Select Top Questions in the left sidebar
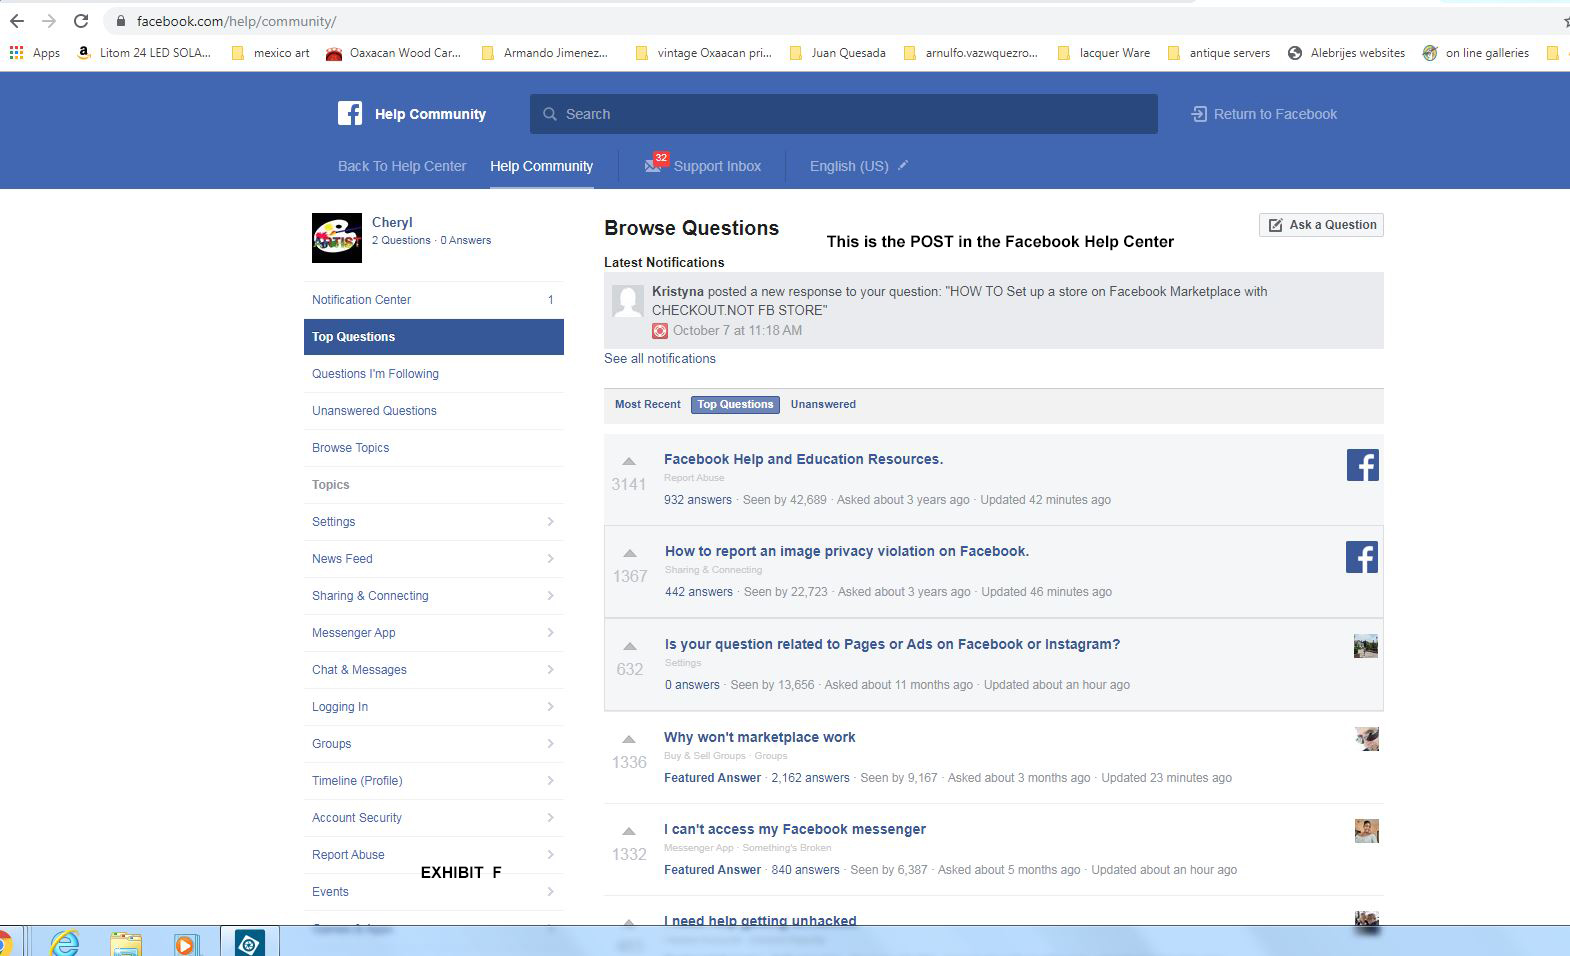This screenshot has height=956, width=1570. pyautogui.click(x=434, y=336)
